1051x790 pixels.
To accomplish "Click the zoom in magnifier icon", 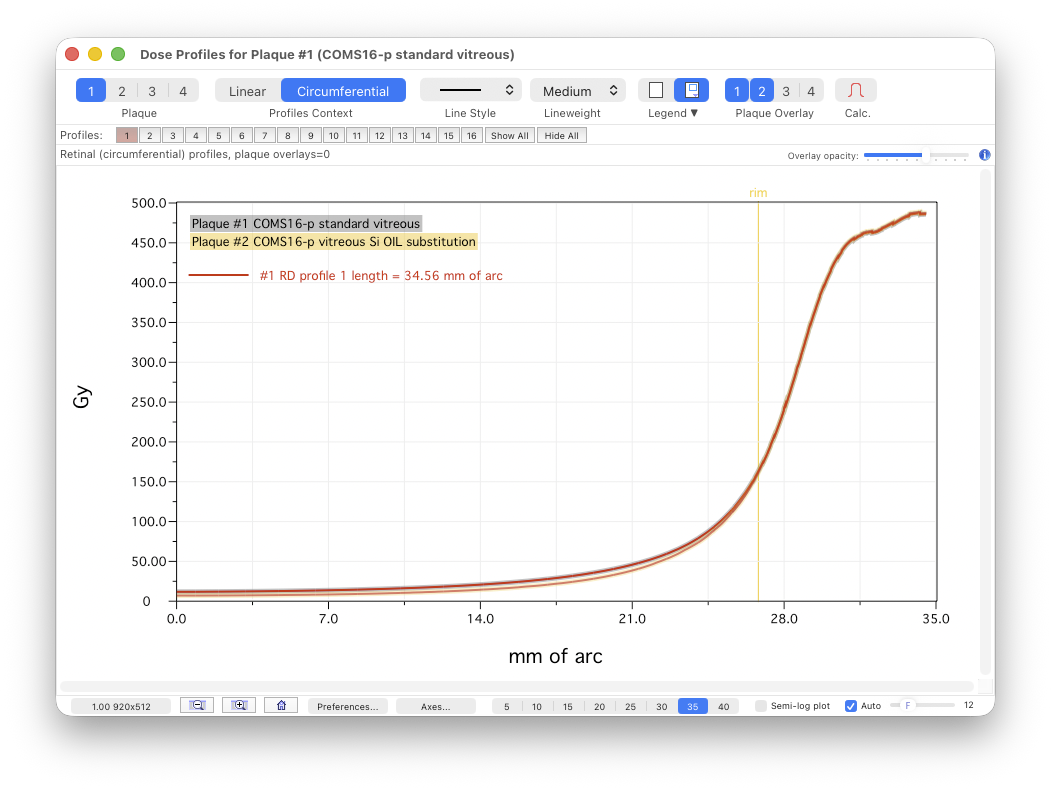I will pos(239,705).
